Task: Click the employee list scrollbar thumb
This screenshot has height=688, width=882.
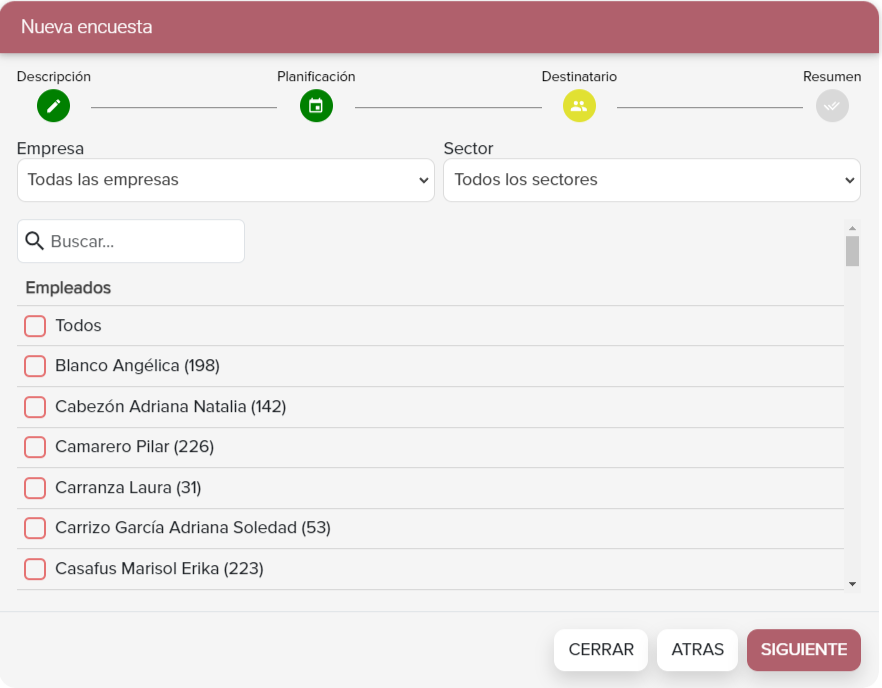Action: 852,251
